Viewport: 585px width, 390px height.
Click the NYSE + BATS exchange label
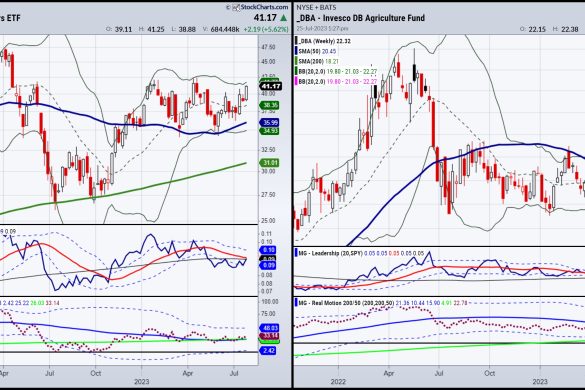(316, 7)
